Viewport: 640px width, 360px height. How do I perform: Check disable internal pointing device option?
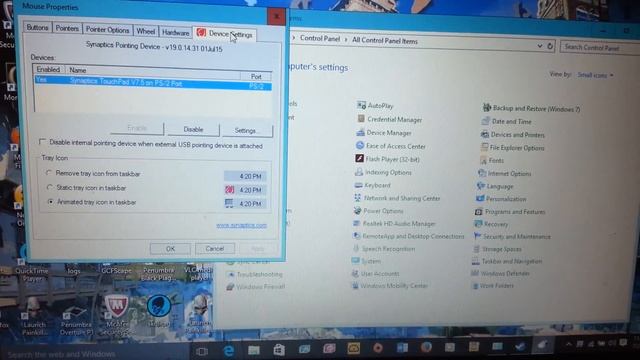(x=42, y=142)
